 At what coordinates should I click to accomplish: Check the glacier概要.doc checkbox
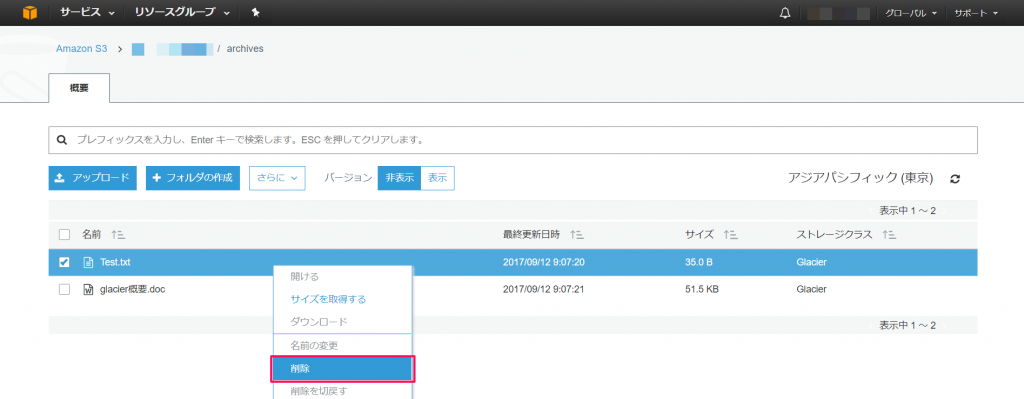pyautogui.click(x=64, y=289)
